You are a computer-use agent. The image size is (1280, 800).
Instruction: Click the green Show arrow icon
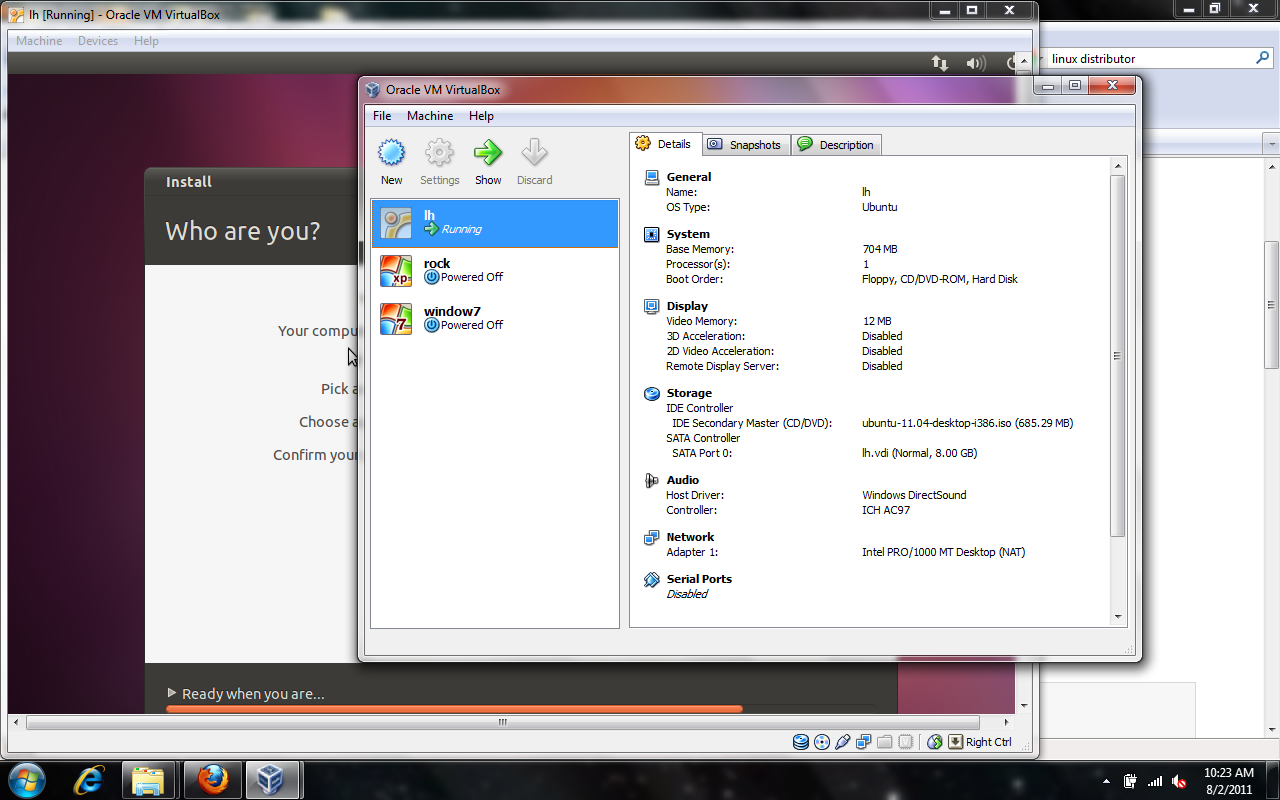coord(488,153)
